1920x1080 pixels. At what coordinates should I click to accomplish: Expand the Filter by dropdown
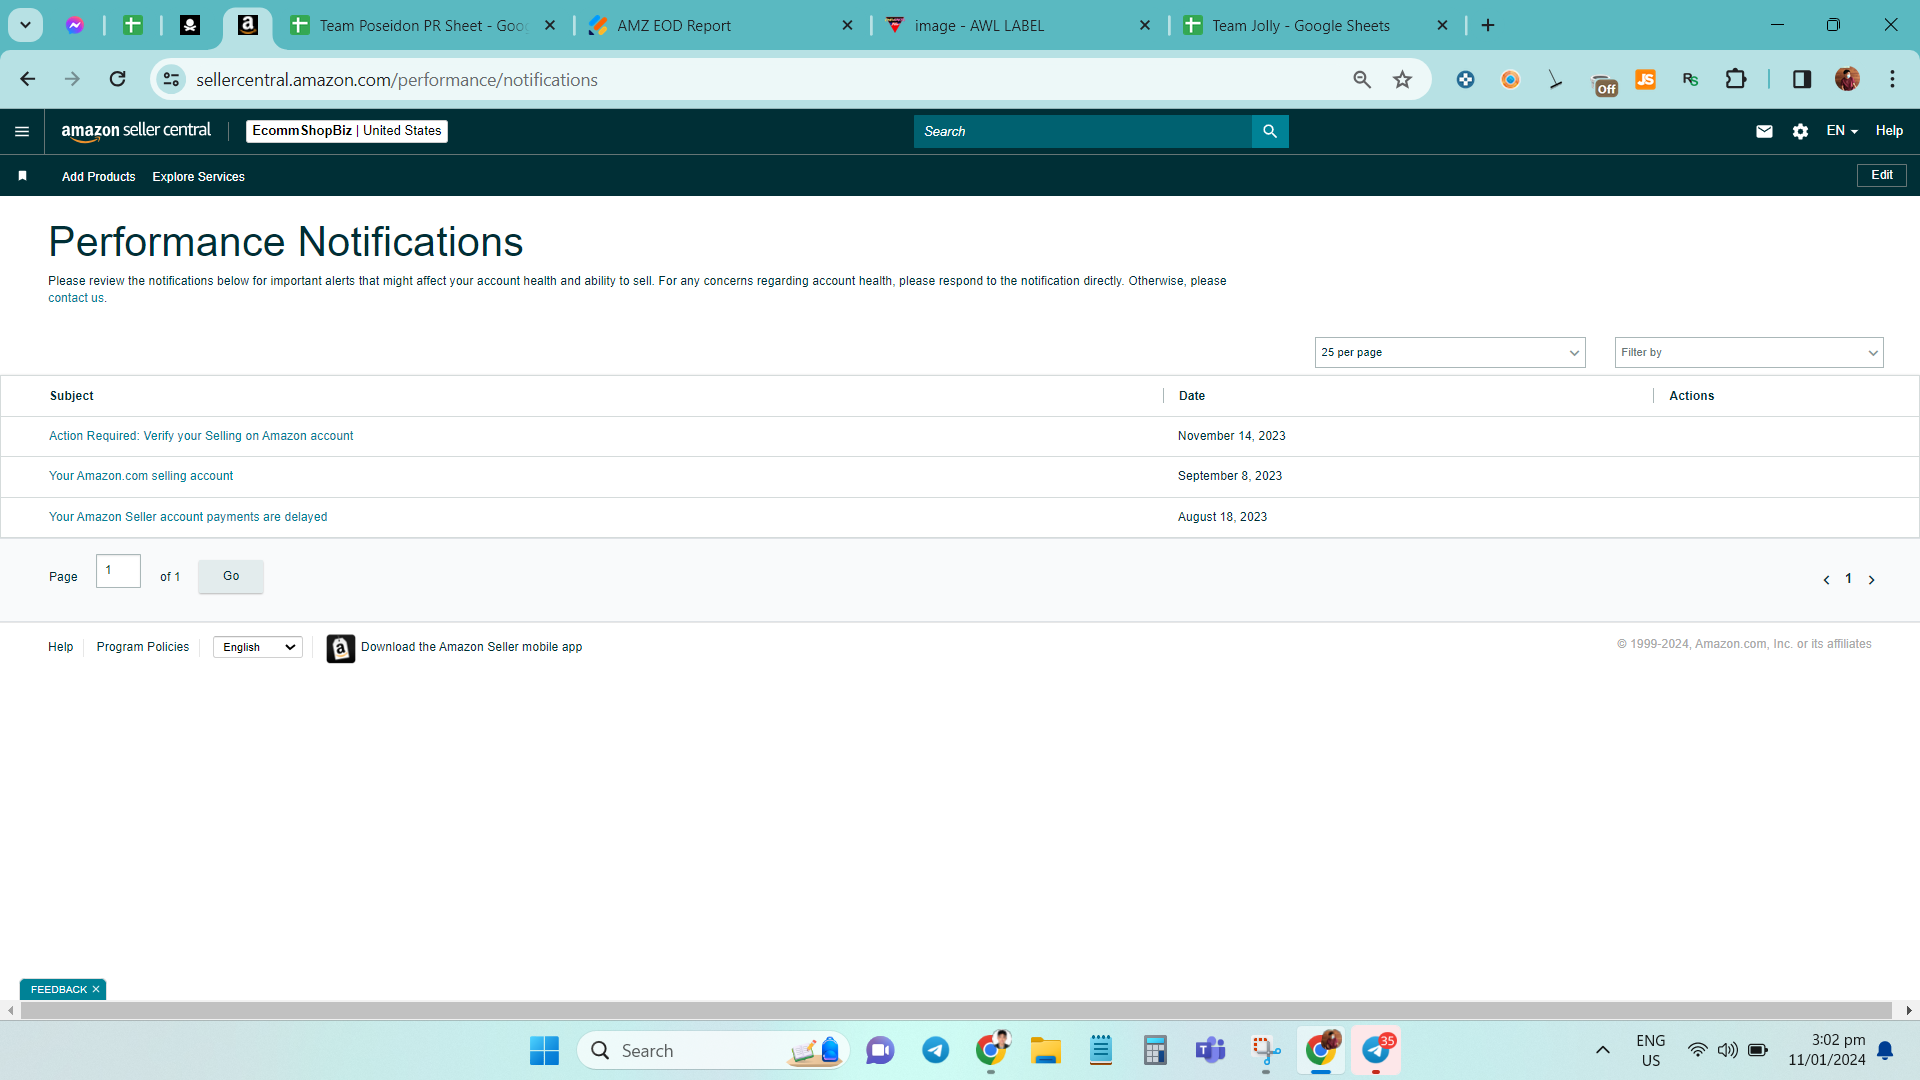[1749, 352]
